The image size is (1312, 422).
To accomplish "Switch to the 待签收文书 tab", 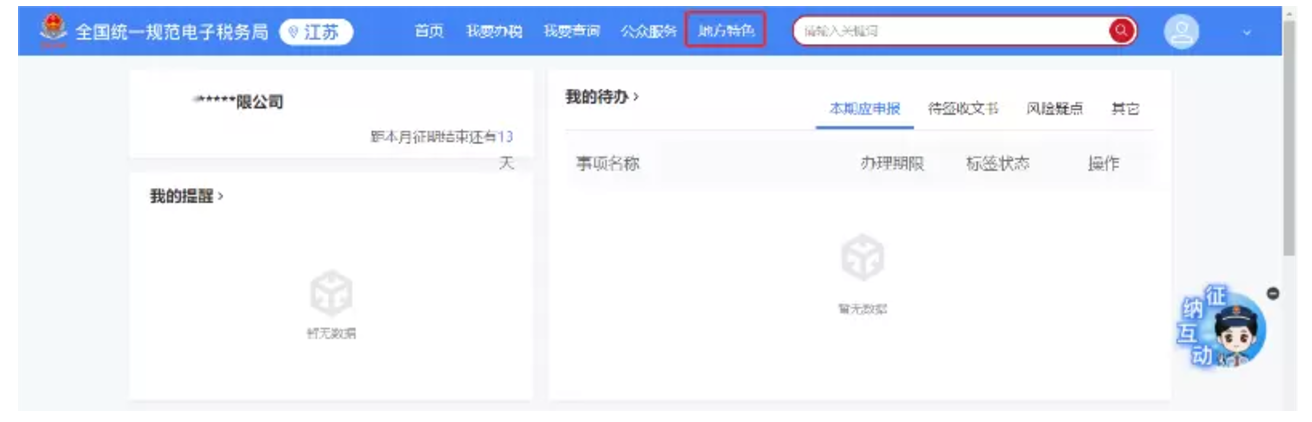I will coord(963,109).
